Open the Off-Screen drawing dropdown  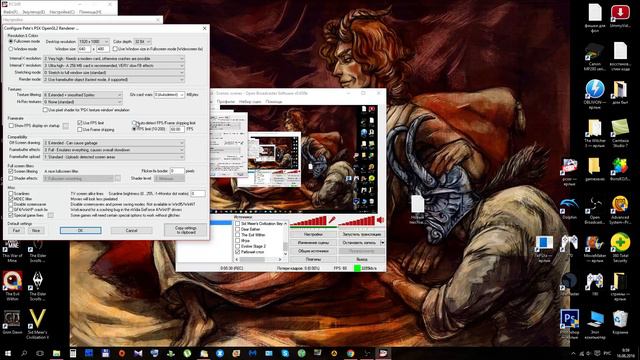coord(114,143)
